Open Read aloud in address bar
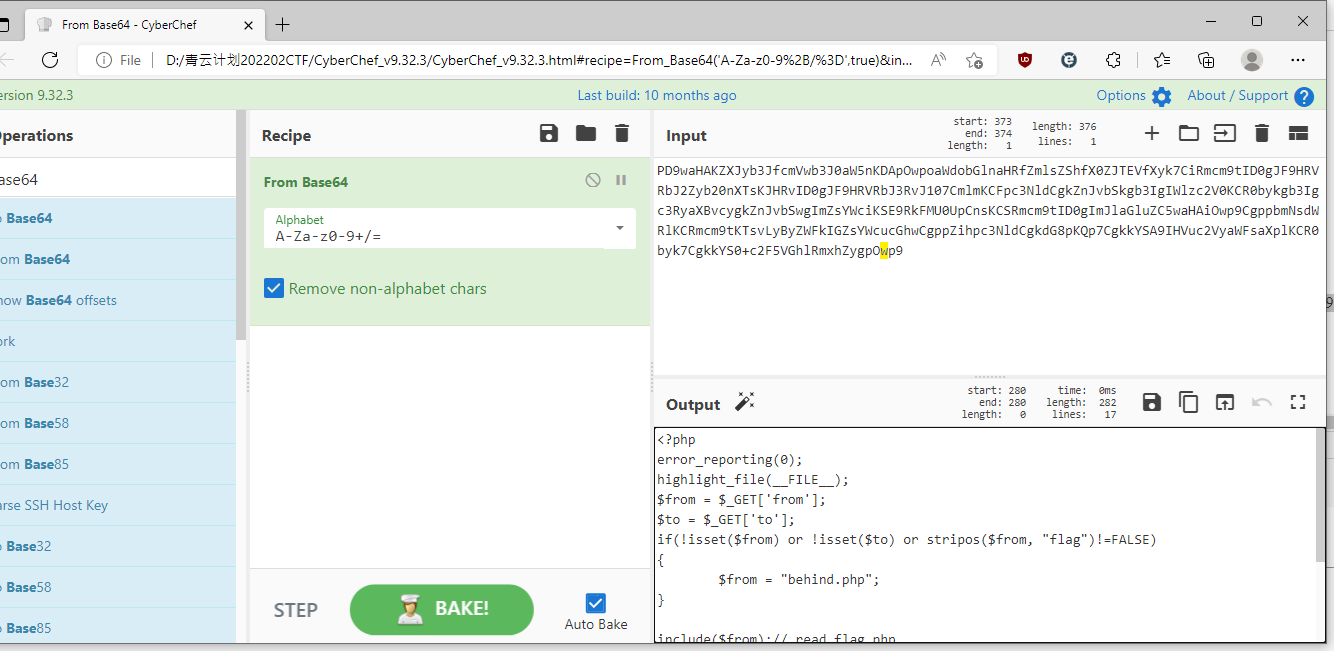 pyautogui.click(x=938, y=60)
